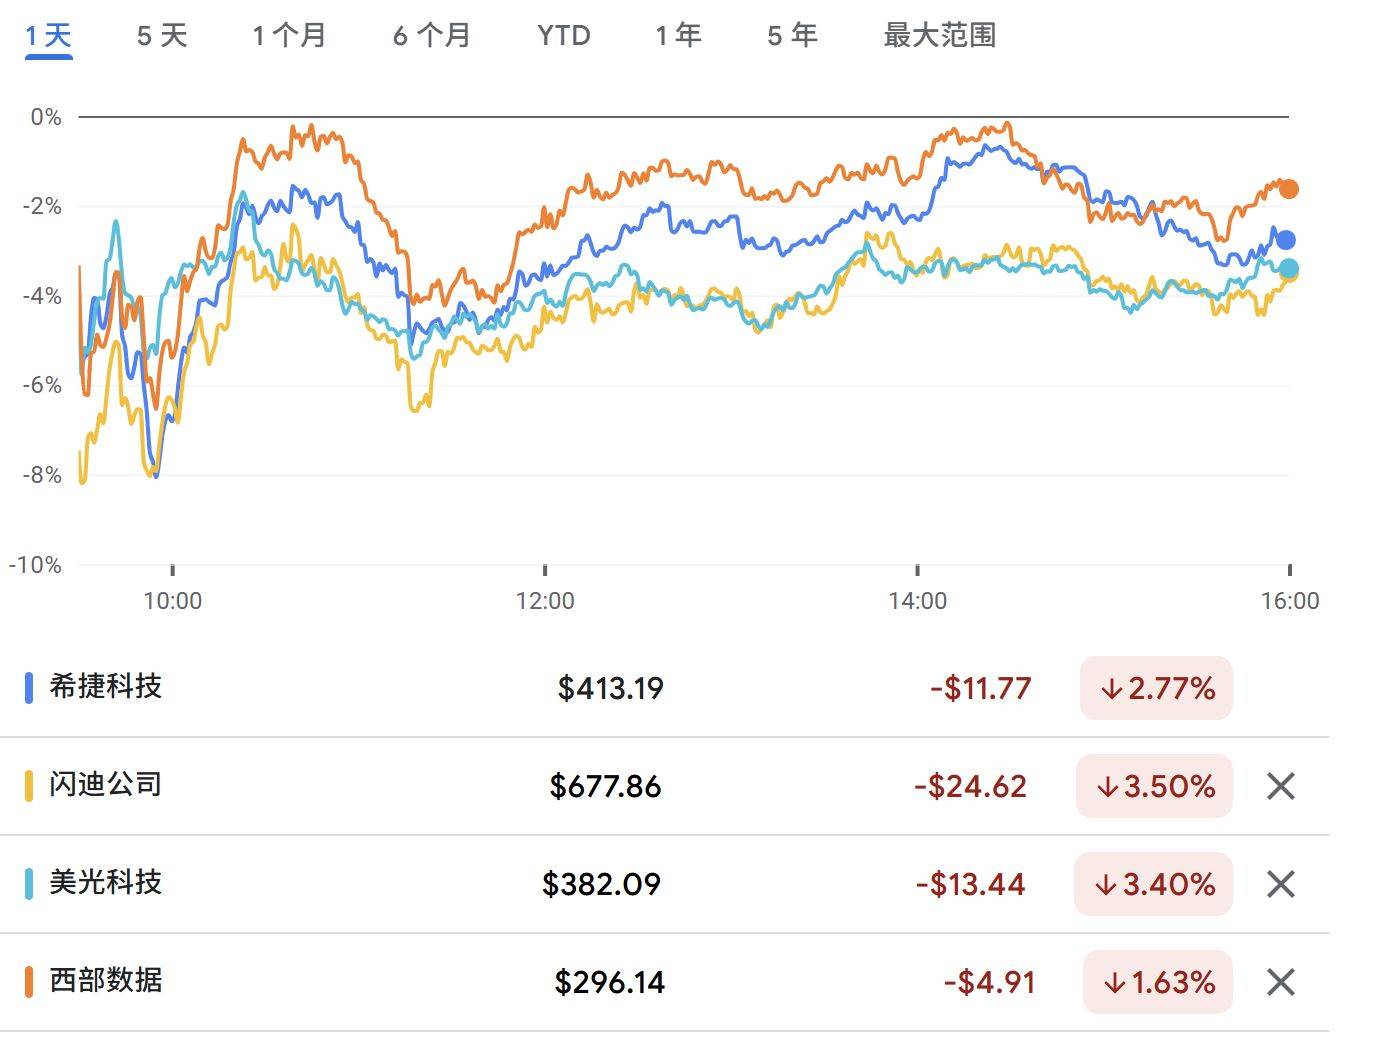Click the ↓1.63% change badge for 西部数据
1392x1054 pixels.
coord(1158,982)
